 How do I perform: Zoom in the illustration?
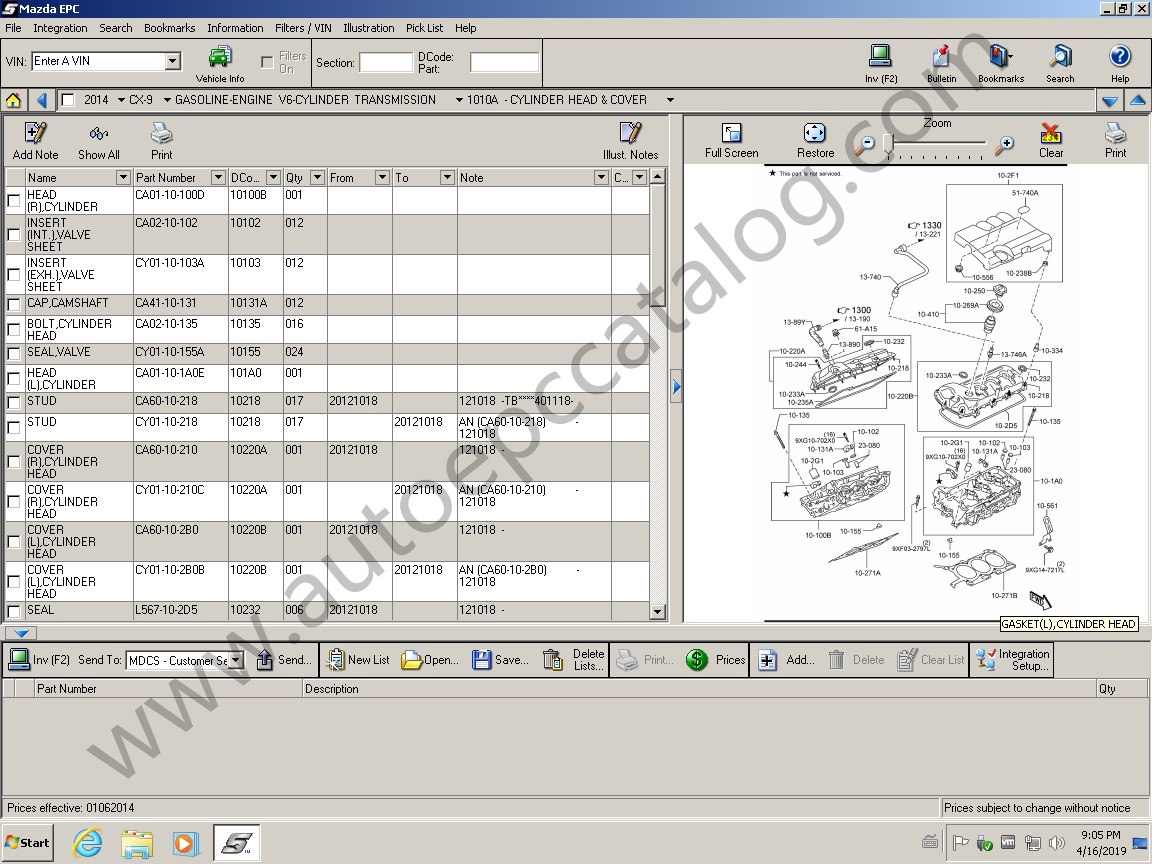[x=1004, y=144]
